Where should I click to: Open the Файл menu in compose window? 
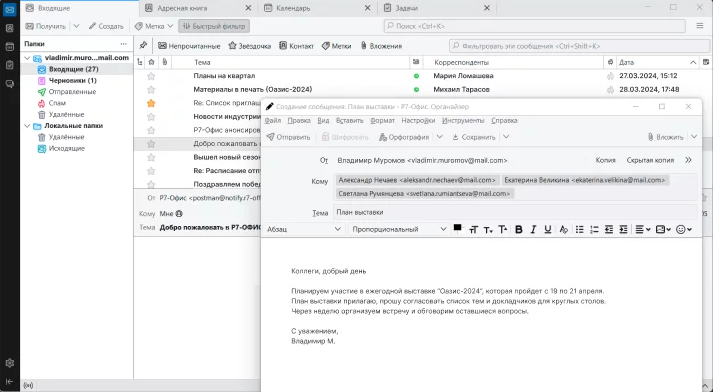coord(273,121)
